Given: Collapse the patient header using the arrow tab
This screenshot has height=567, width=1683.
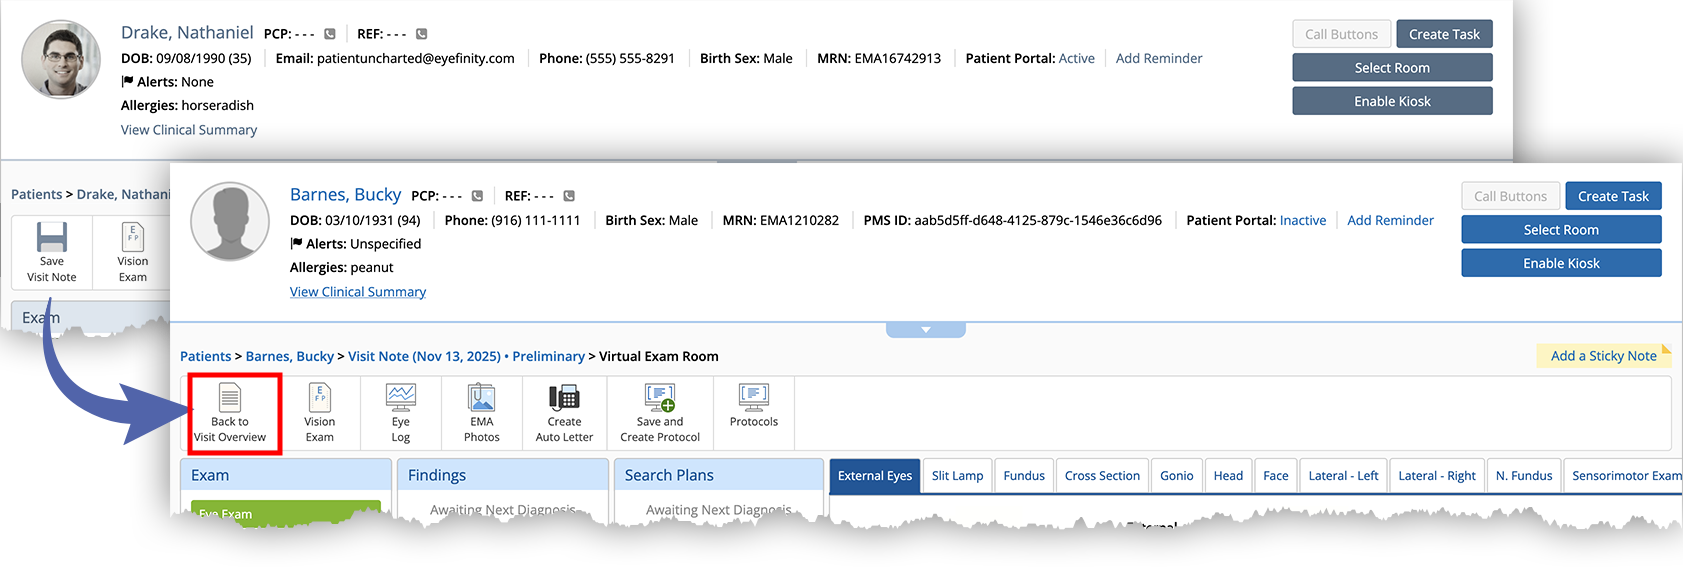Looking at the screenshot, I should click(925, 330).
